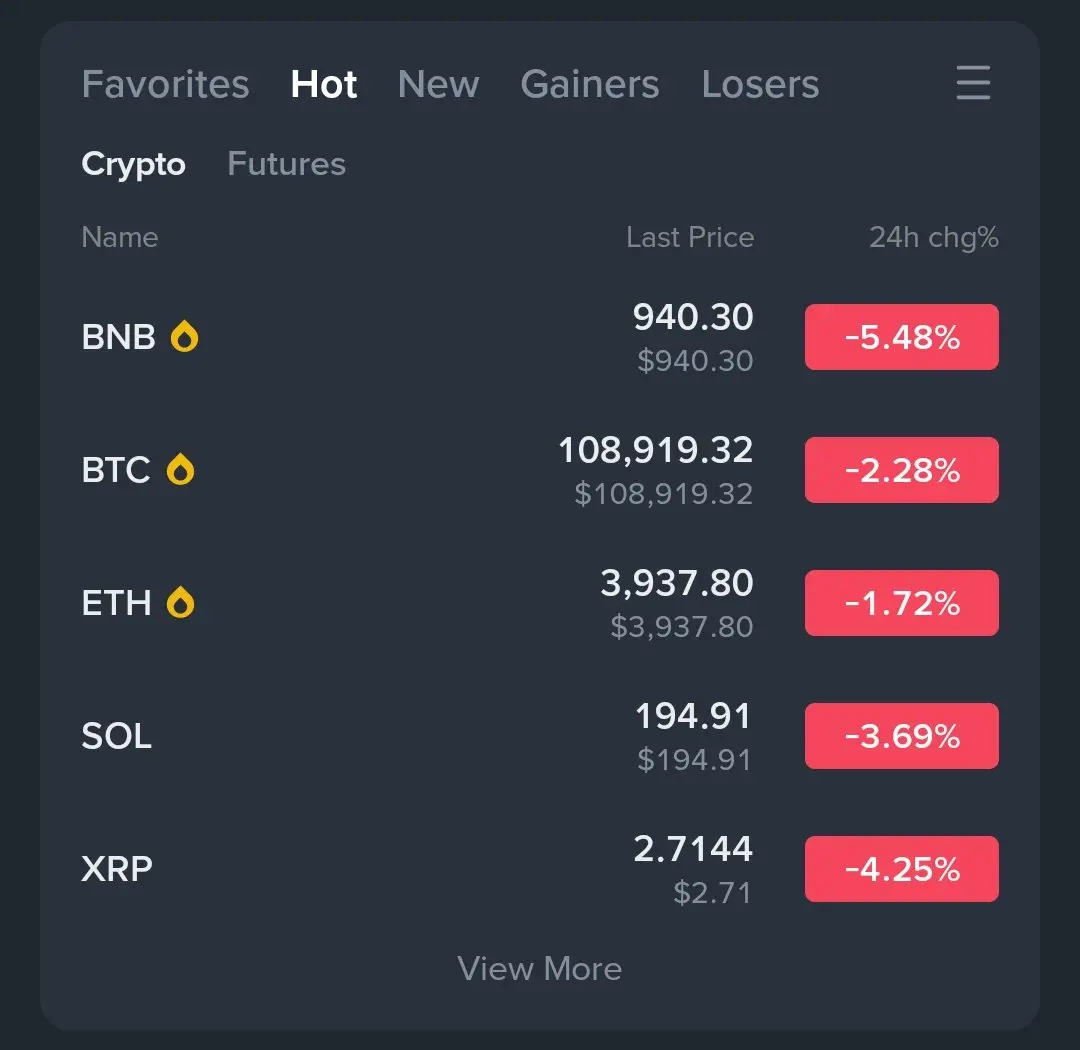Show the Gainers tab

click(590, 84)
